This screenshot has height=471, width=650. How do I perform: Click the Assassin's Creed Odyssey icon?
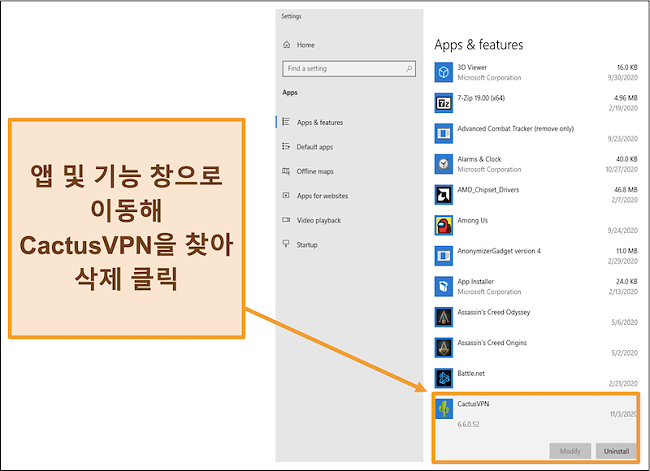444,317
